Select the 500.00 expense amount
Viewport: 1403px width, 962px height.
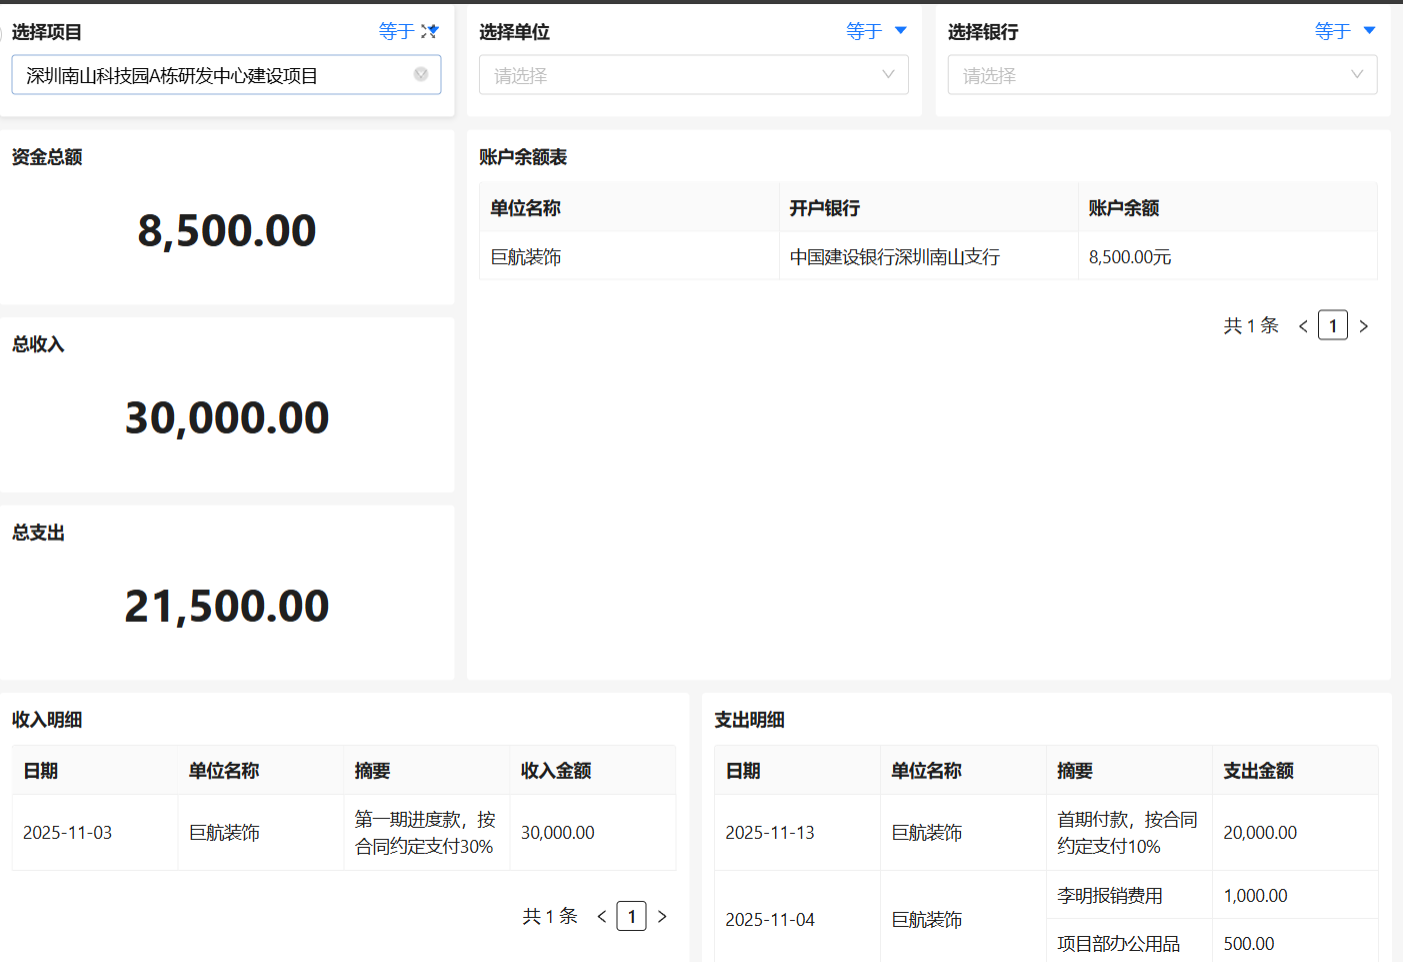click(x=1295, y=942)
